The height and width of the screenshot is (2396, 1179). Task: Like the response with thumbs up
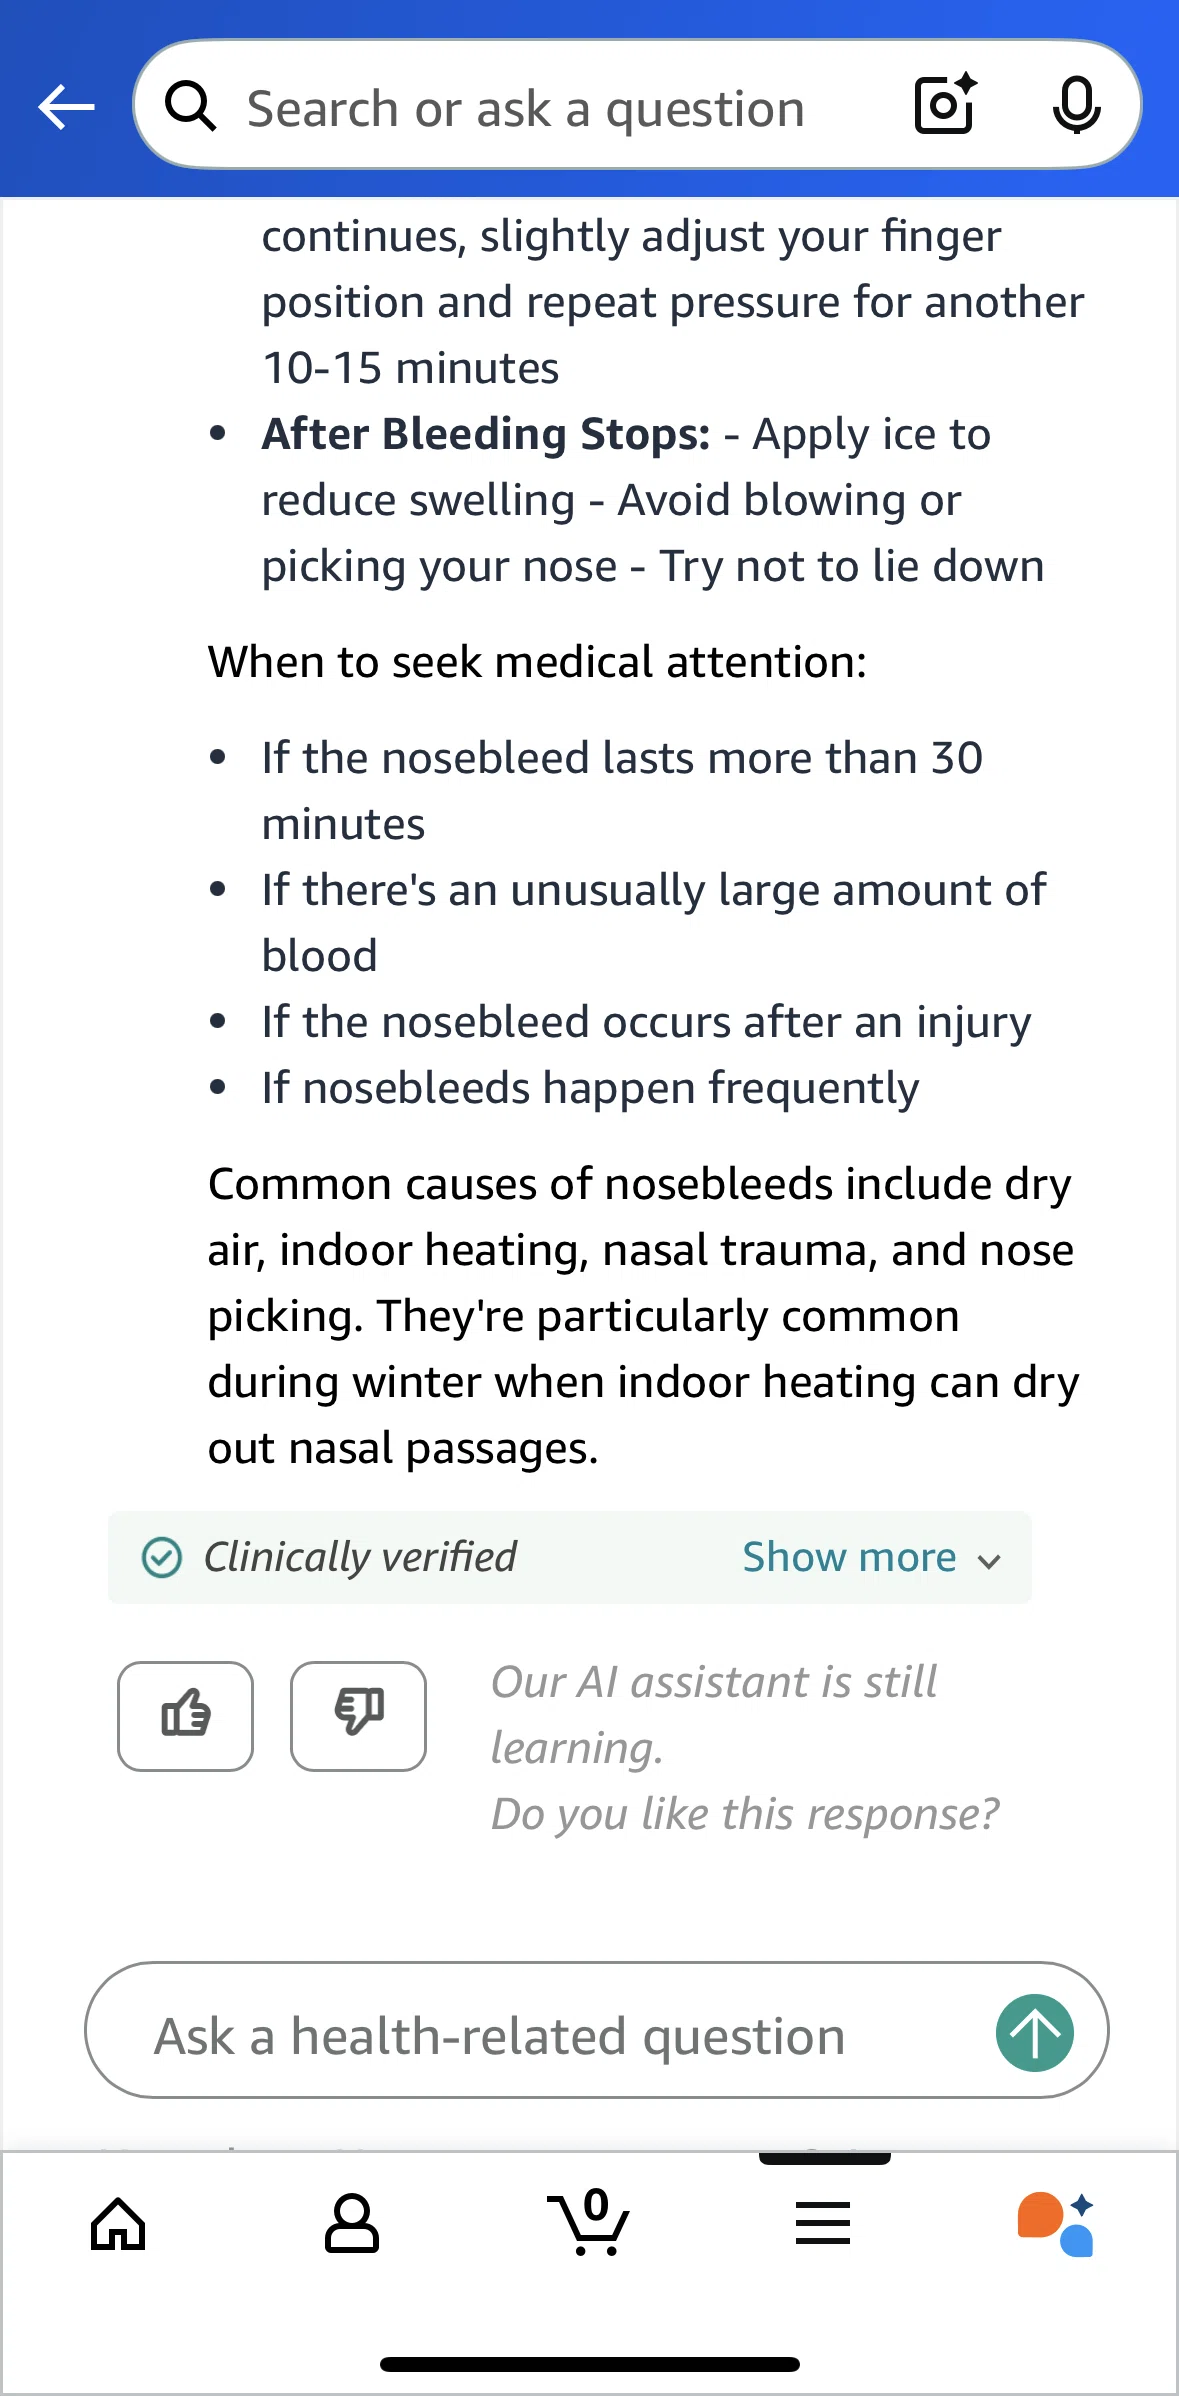tap(185, 1716)
